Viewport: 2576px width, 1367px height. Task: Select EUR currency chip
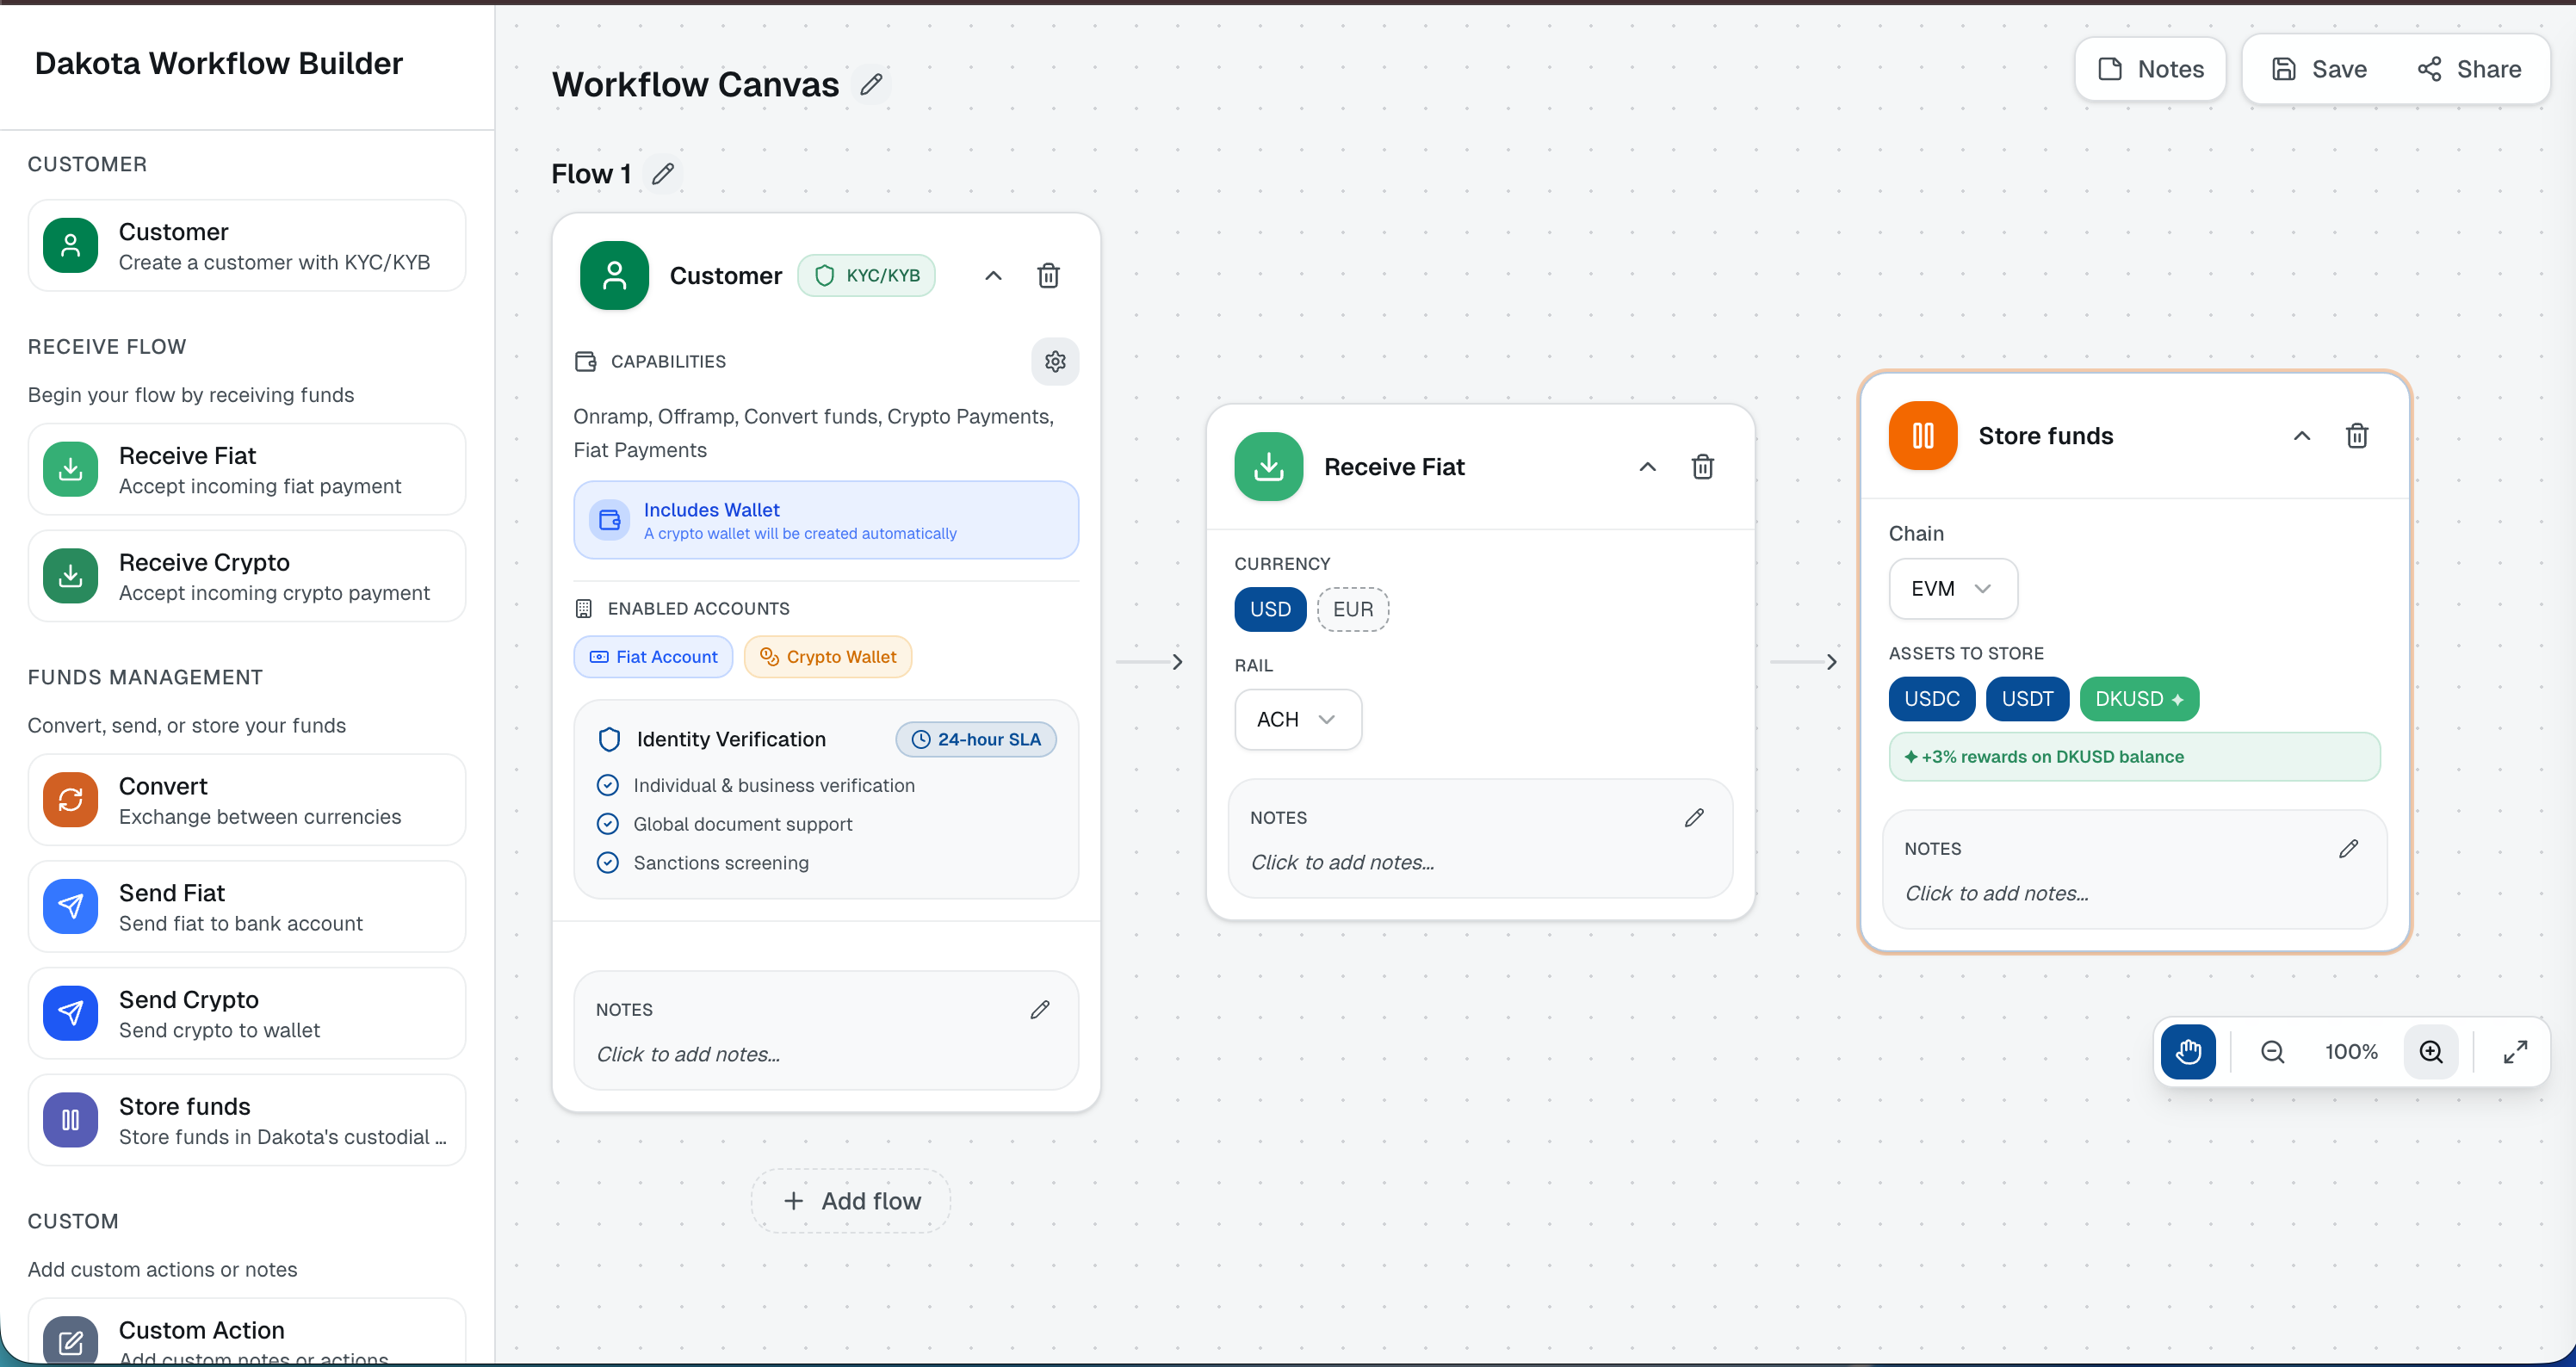click(1352, 609)
